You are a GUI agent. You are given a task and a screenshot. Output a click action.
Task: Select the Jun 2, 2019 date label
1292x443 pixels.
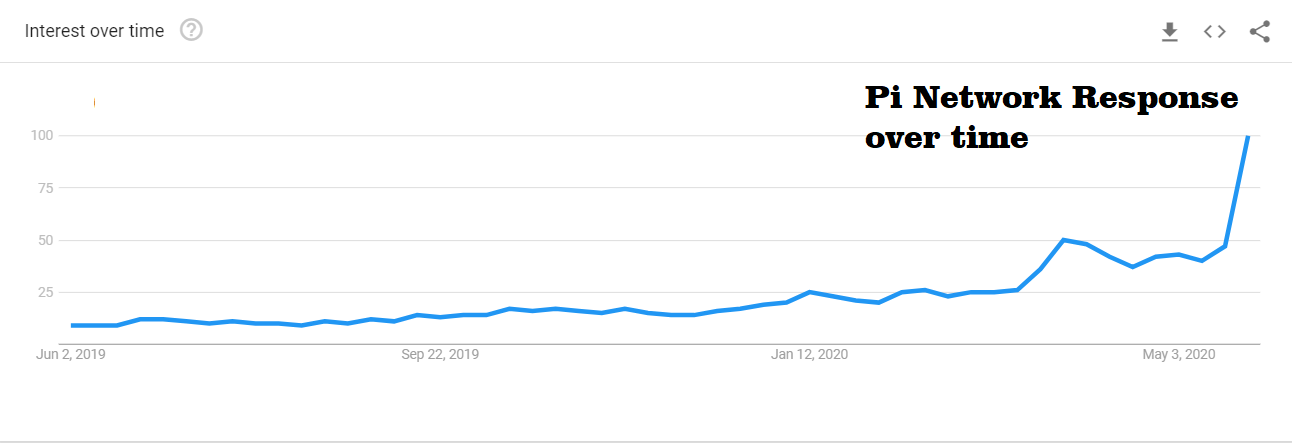pos(72,354)
